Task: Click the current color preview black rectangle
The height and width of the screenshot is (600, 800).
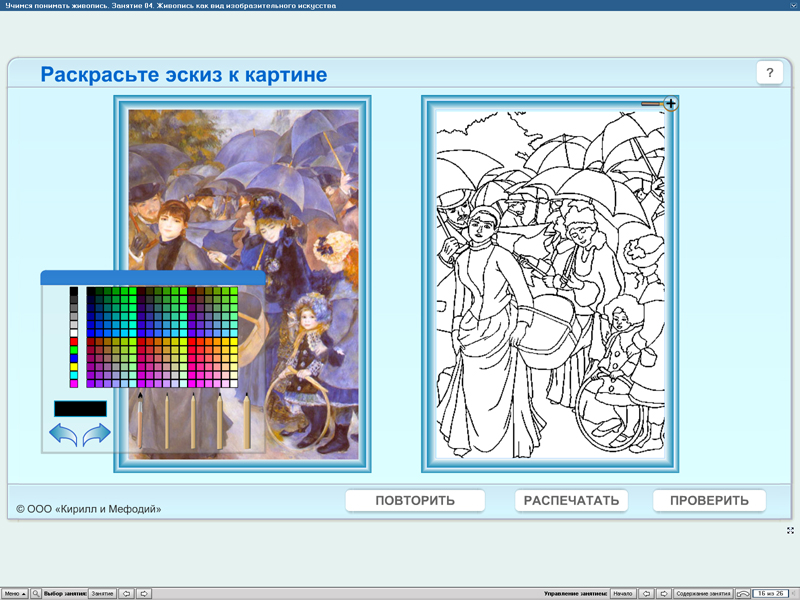Action: pyautogui.click(x=81, y=409)
